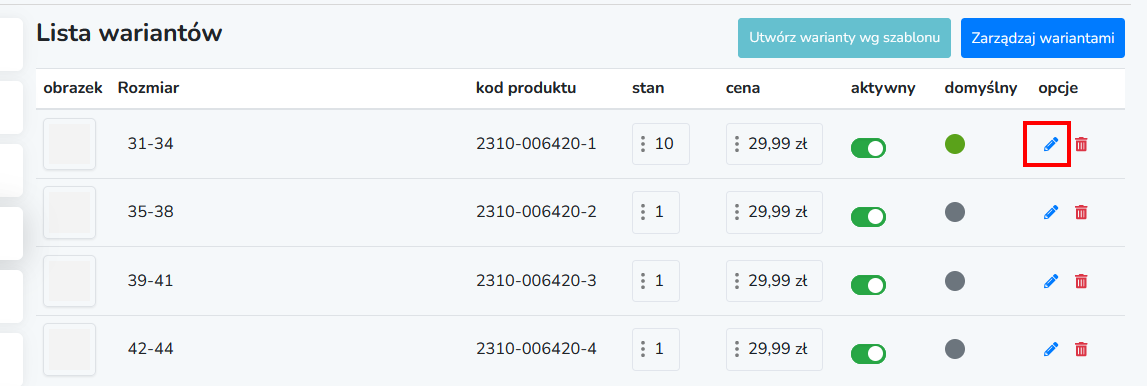Viewport: 1147px width, 386px height.
Task: Open image placeholder for variant 42-44
Action: tap(69, 349)
